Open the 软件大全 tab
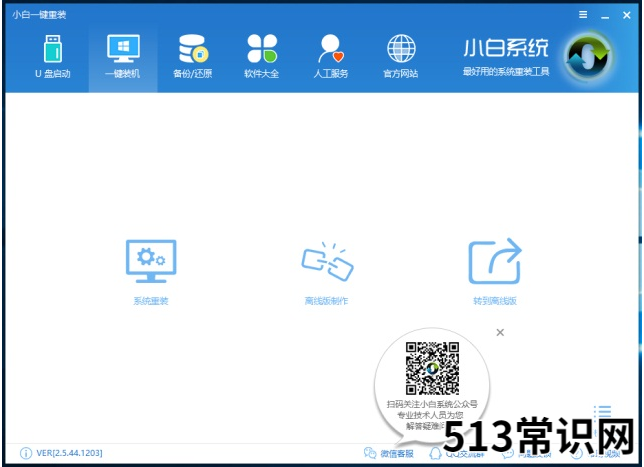Screen dimensions: 644x467 [x=262, y=57]
